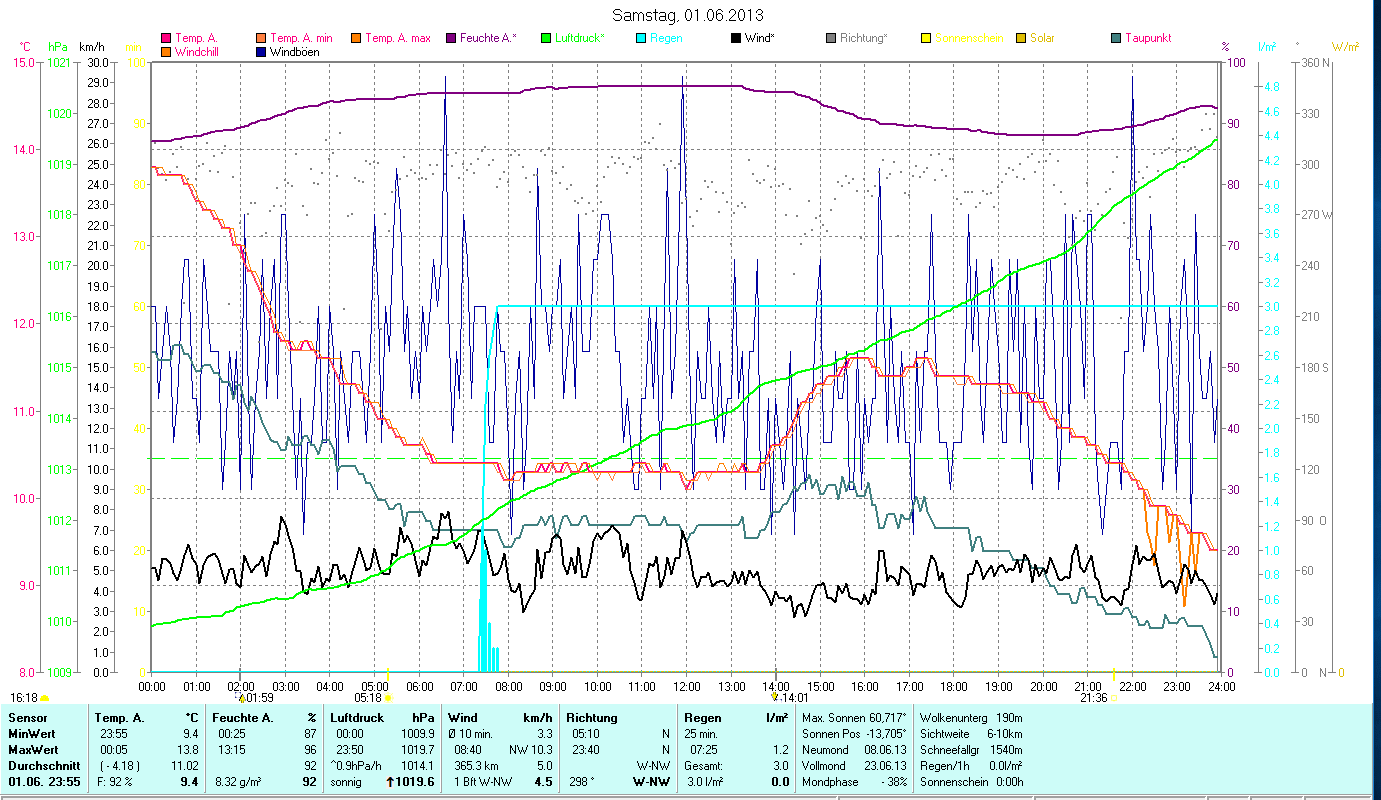Click the pink Temp. A. legend swatch
The height and width of the screenshot is (800, 1381).
click(166, 38)
